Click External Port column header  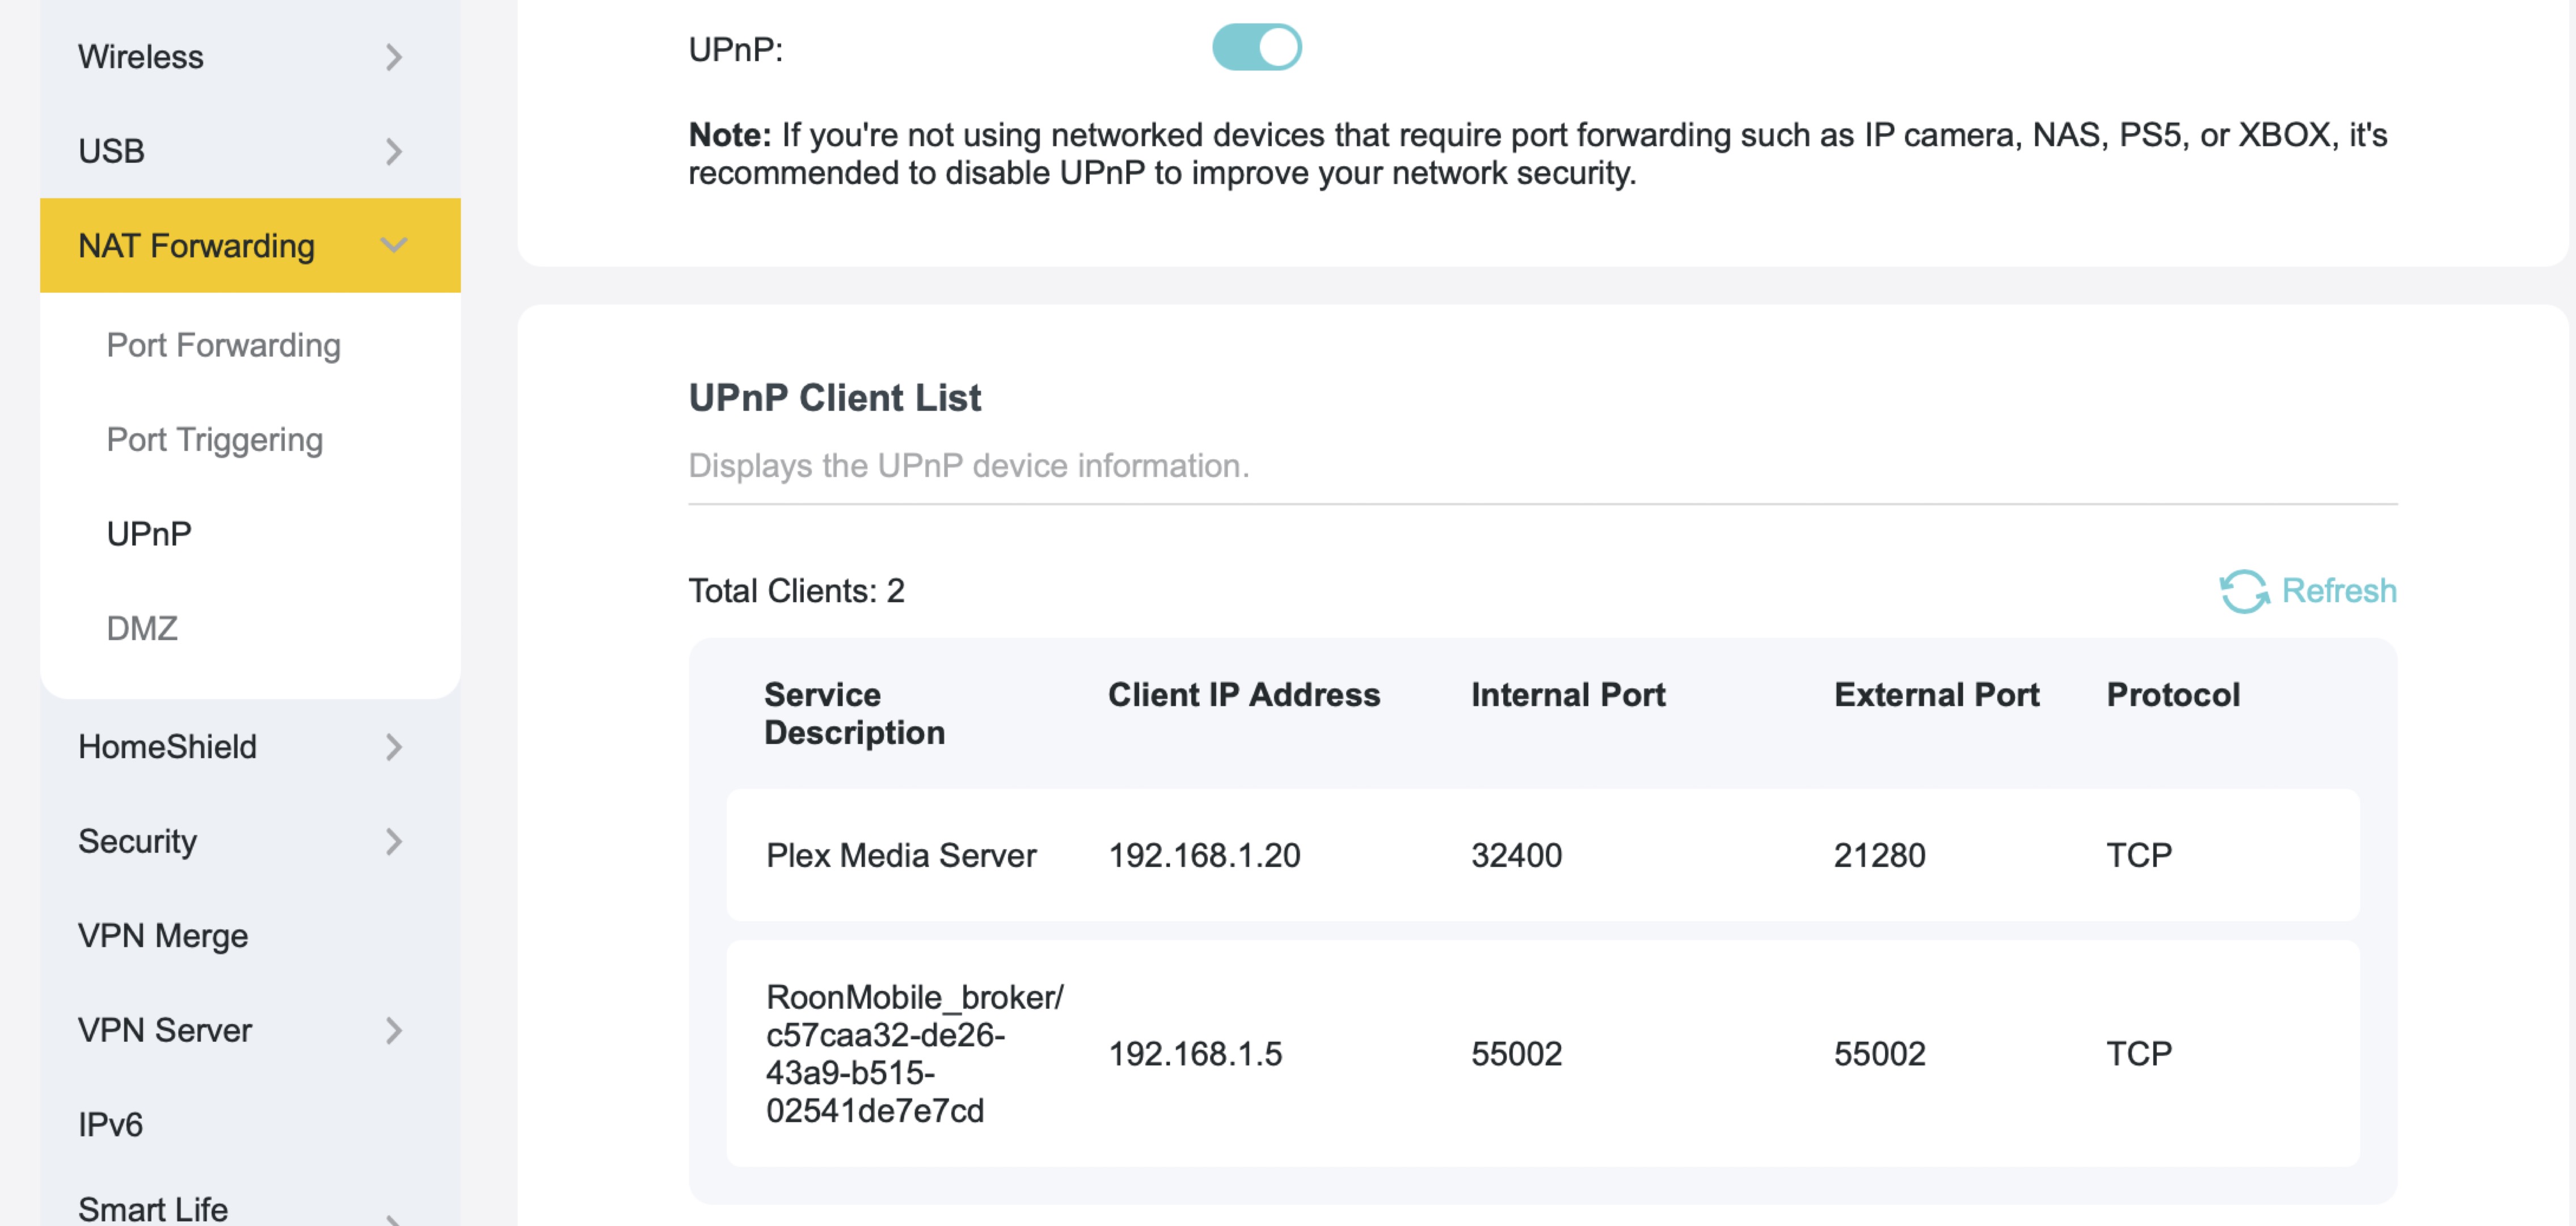(x=1936, y=694)
